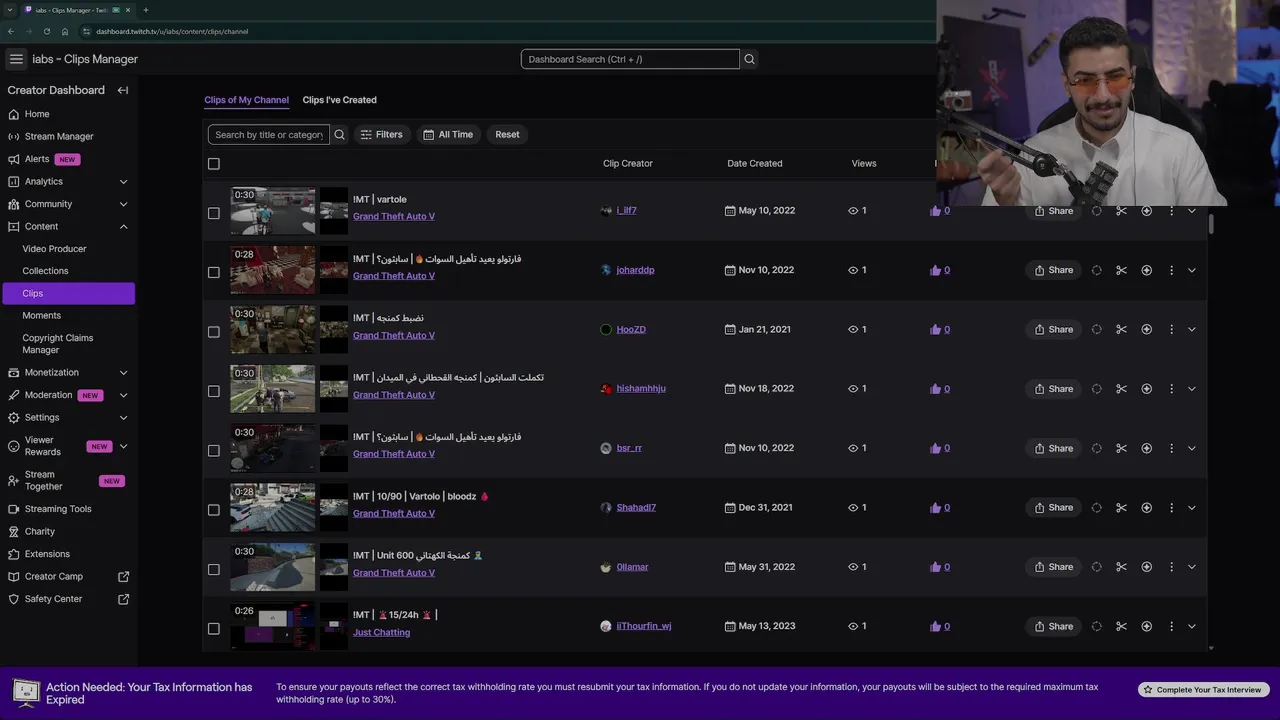Open the hamburger navigation menu
The image size is (1280, 720).
coord(16,59)
